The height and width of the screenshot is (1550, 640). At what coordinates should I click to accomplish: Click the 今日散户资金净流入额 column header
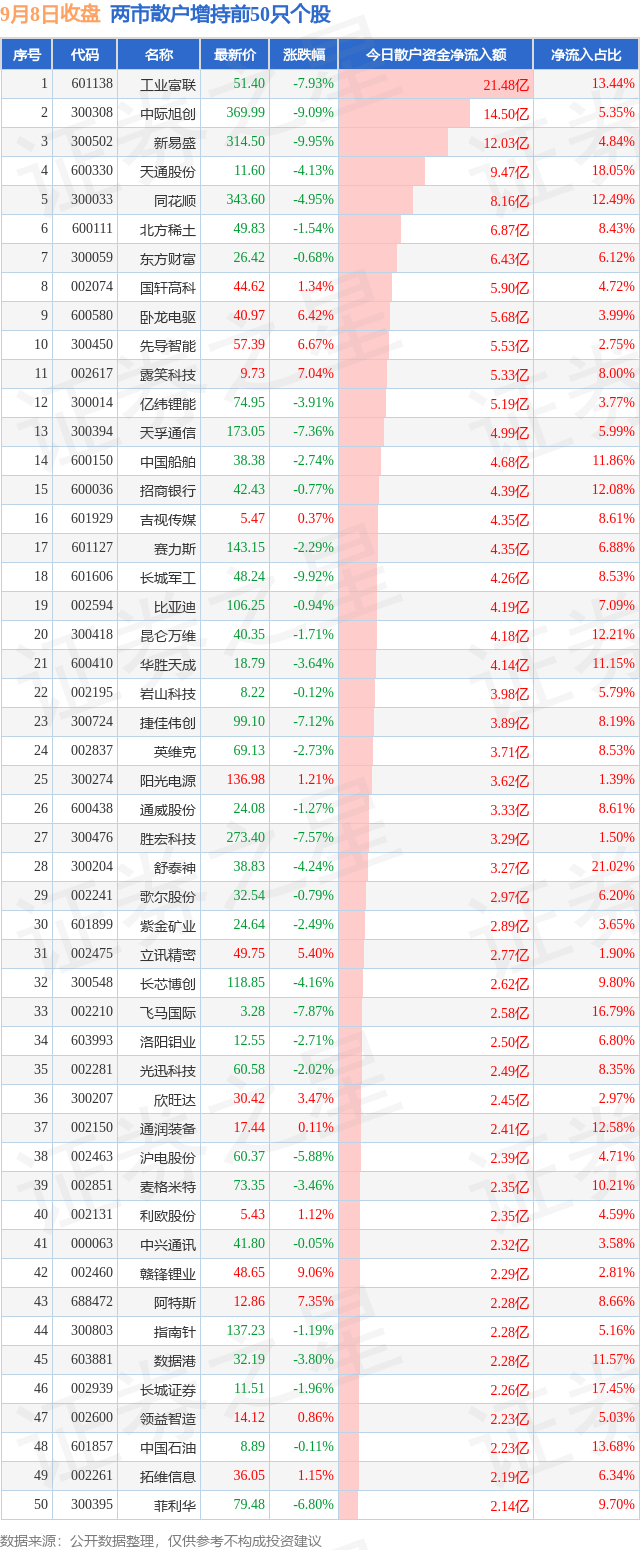point(435,55)
